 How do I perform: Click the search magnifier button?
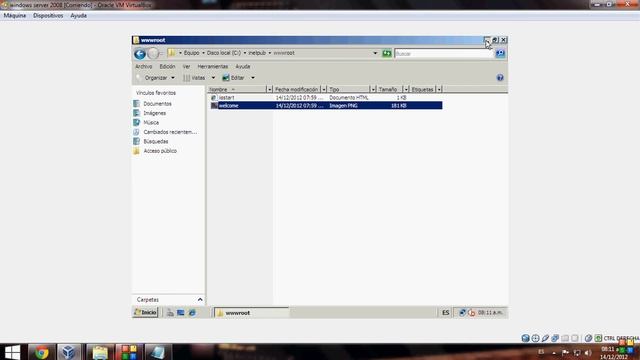point(500,53)
